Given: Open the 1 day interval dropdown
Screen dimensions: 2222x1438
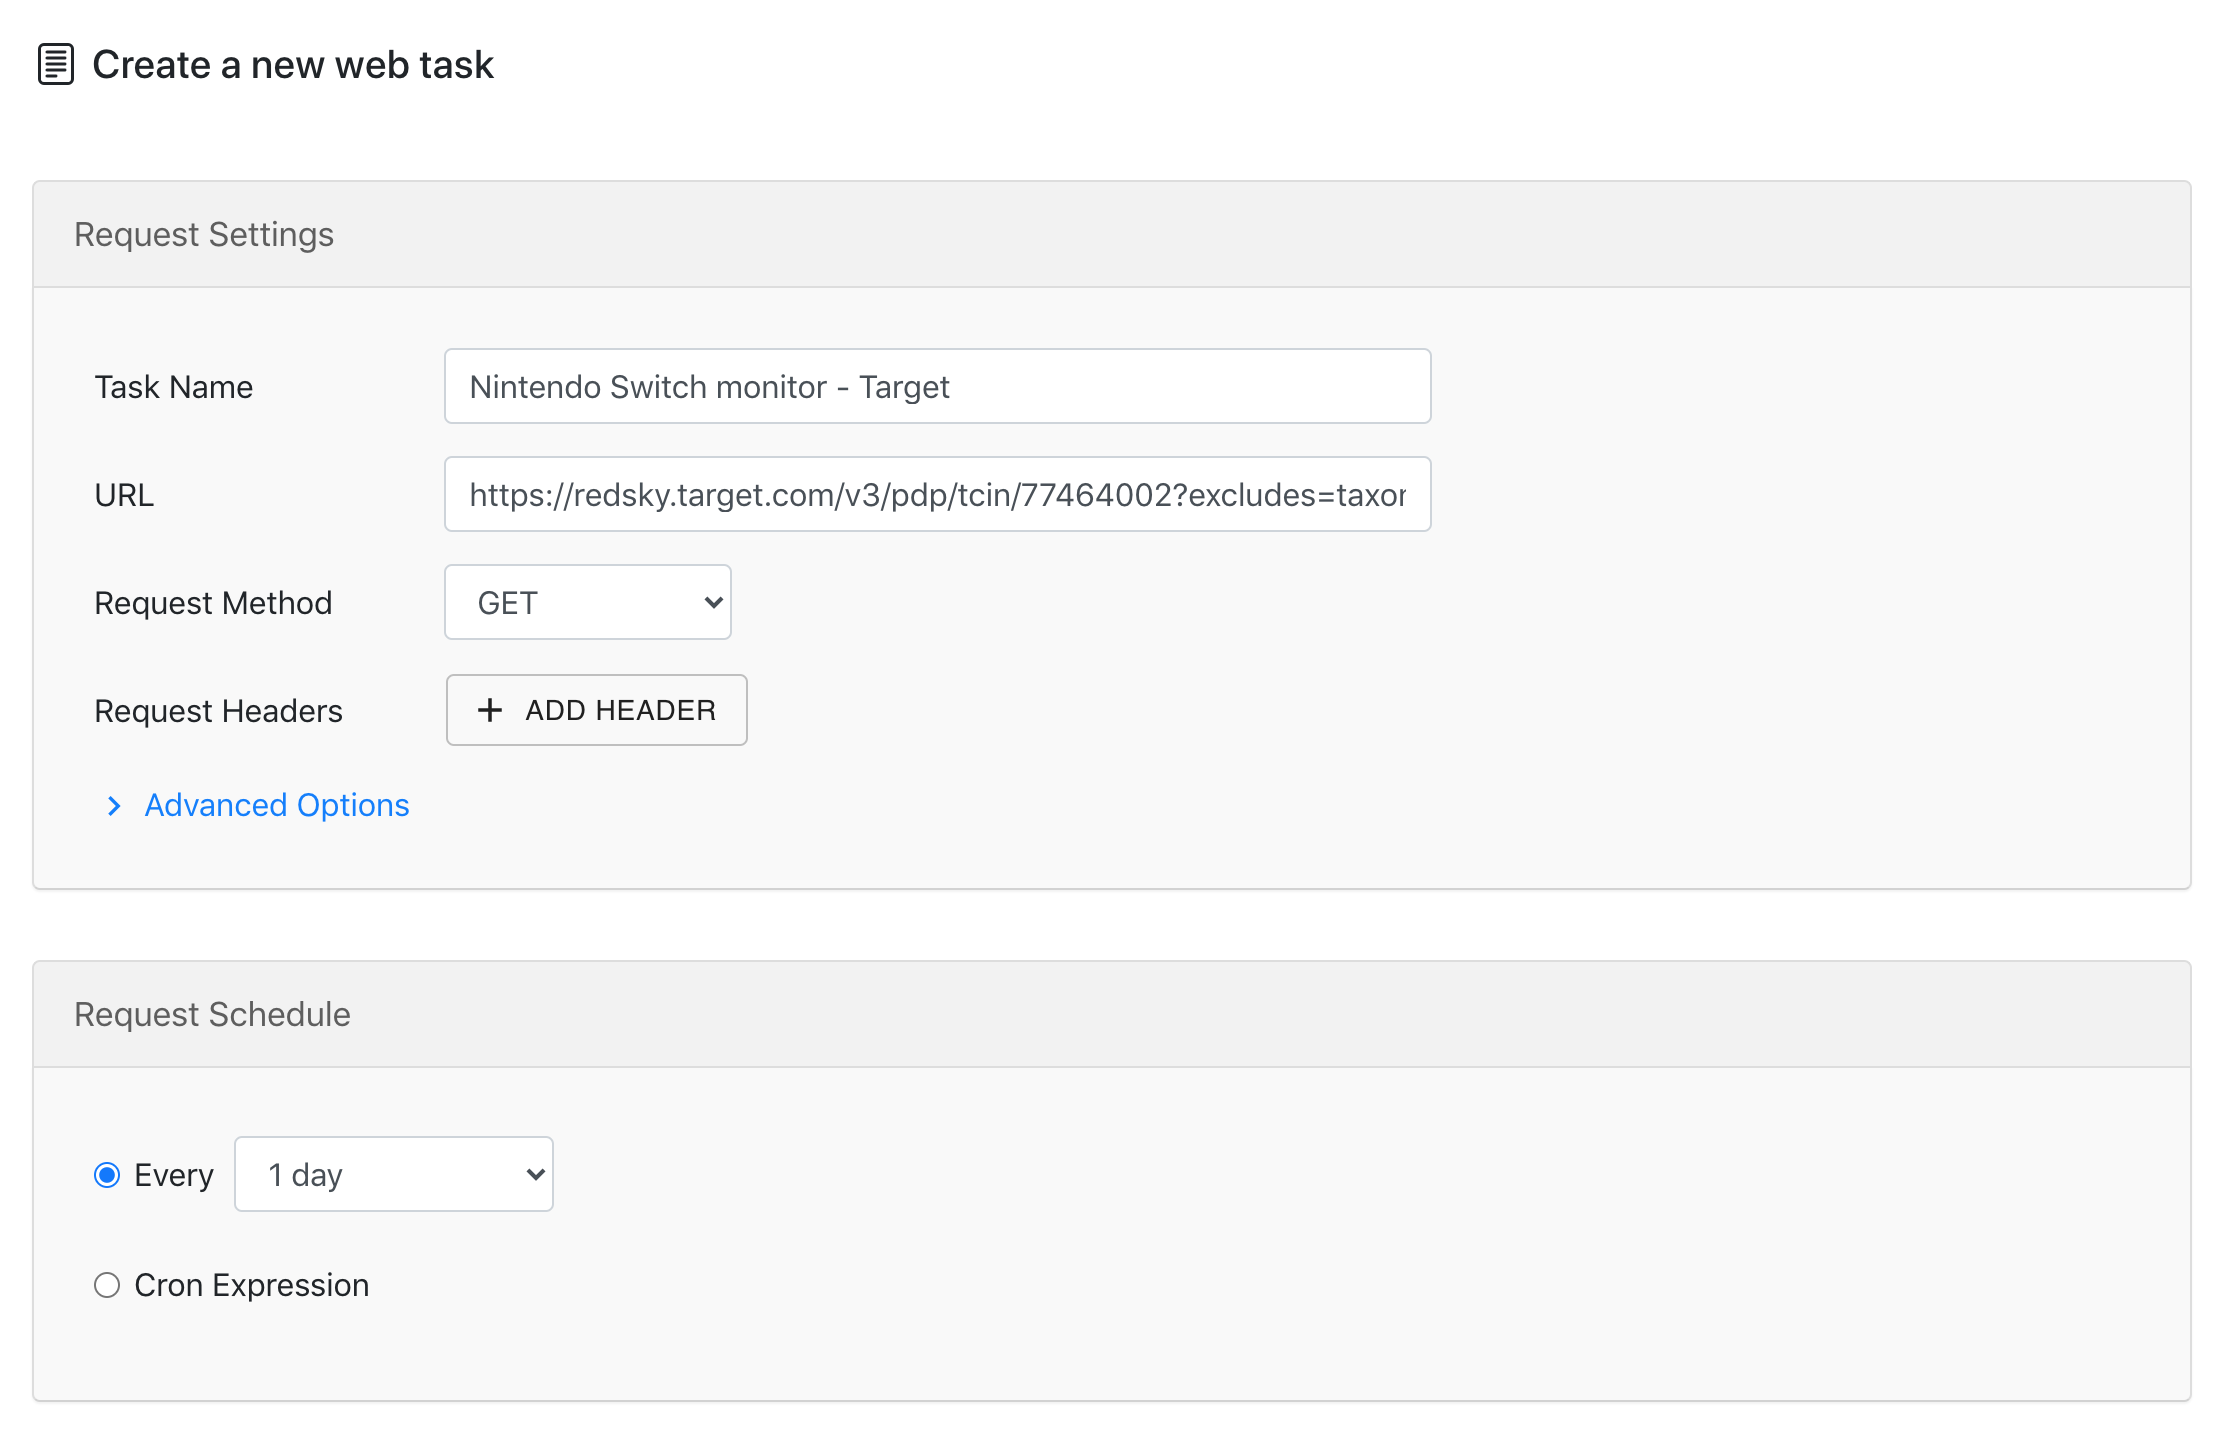Looking at the screenshot, I should click(x=394, y=1174).
